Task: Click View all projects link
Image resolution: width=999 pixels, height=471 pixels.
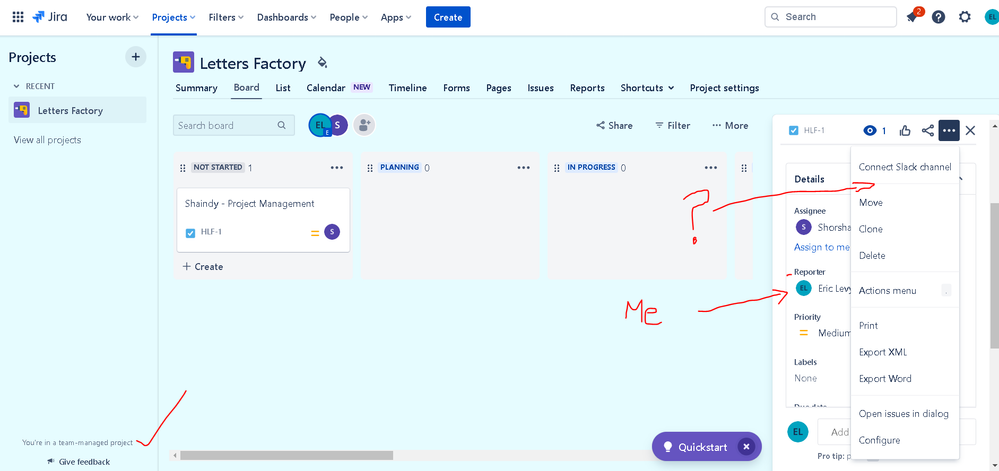Action: pos(47,140)
